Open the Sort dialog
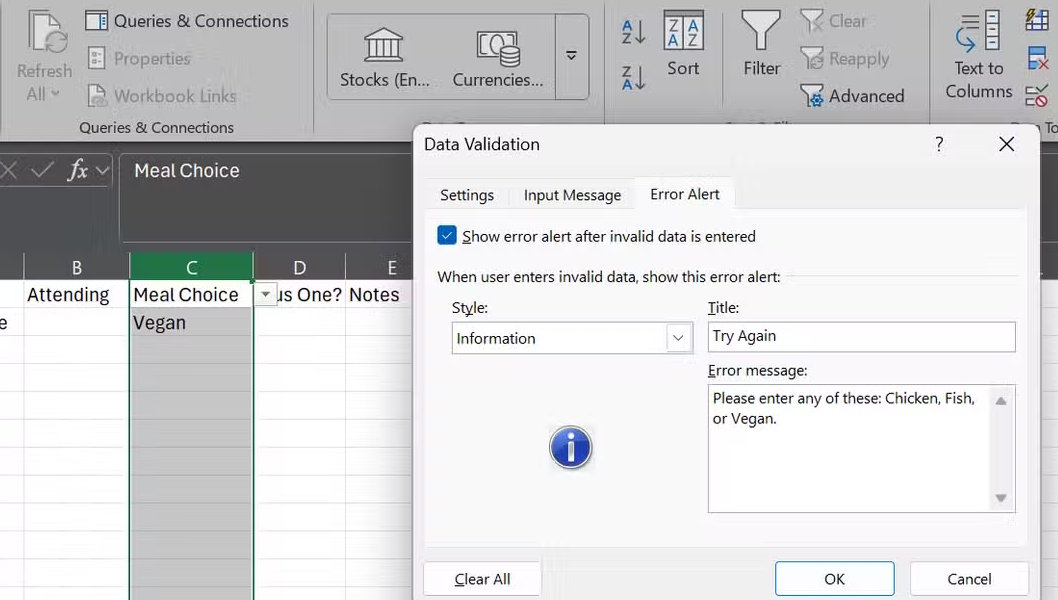1058x600 pixels. [683, 45]
